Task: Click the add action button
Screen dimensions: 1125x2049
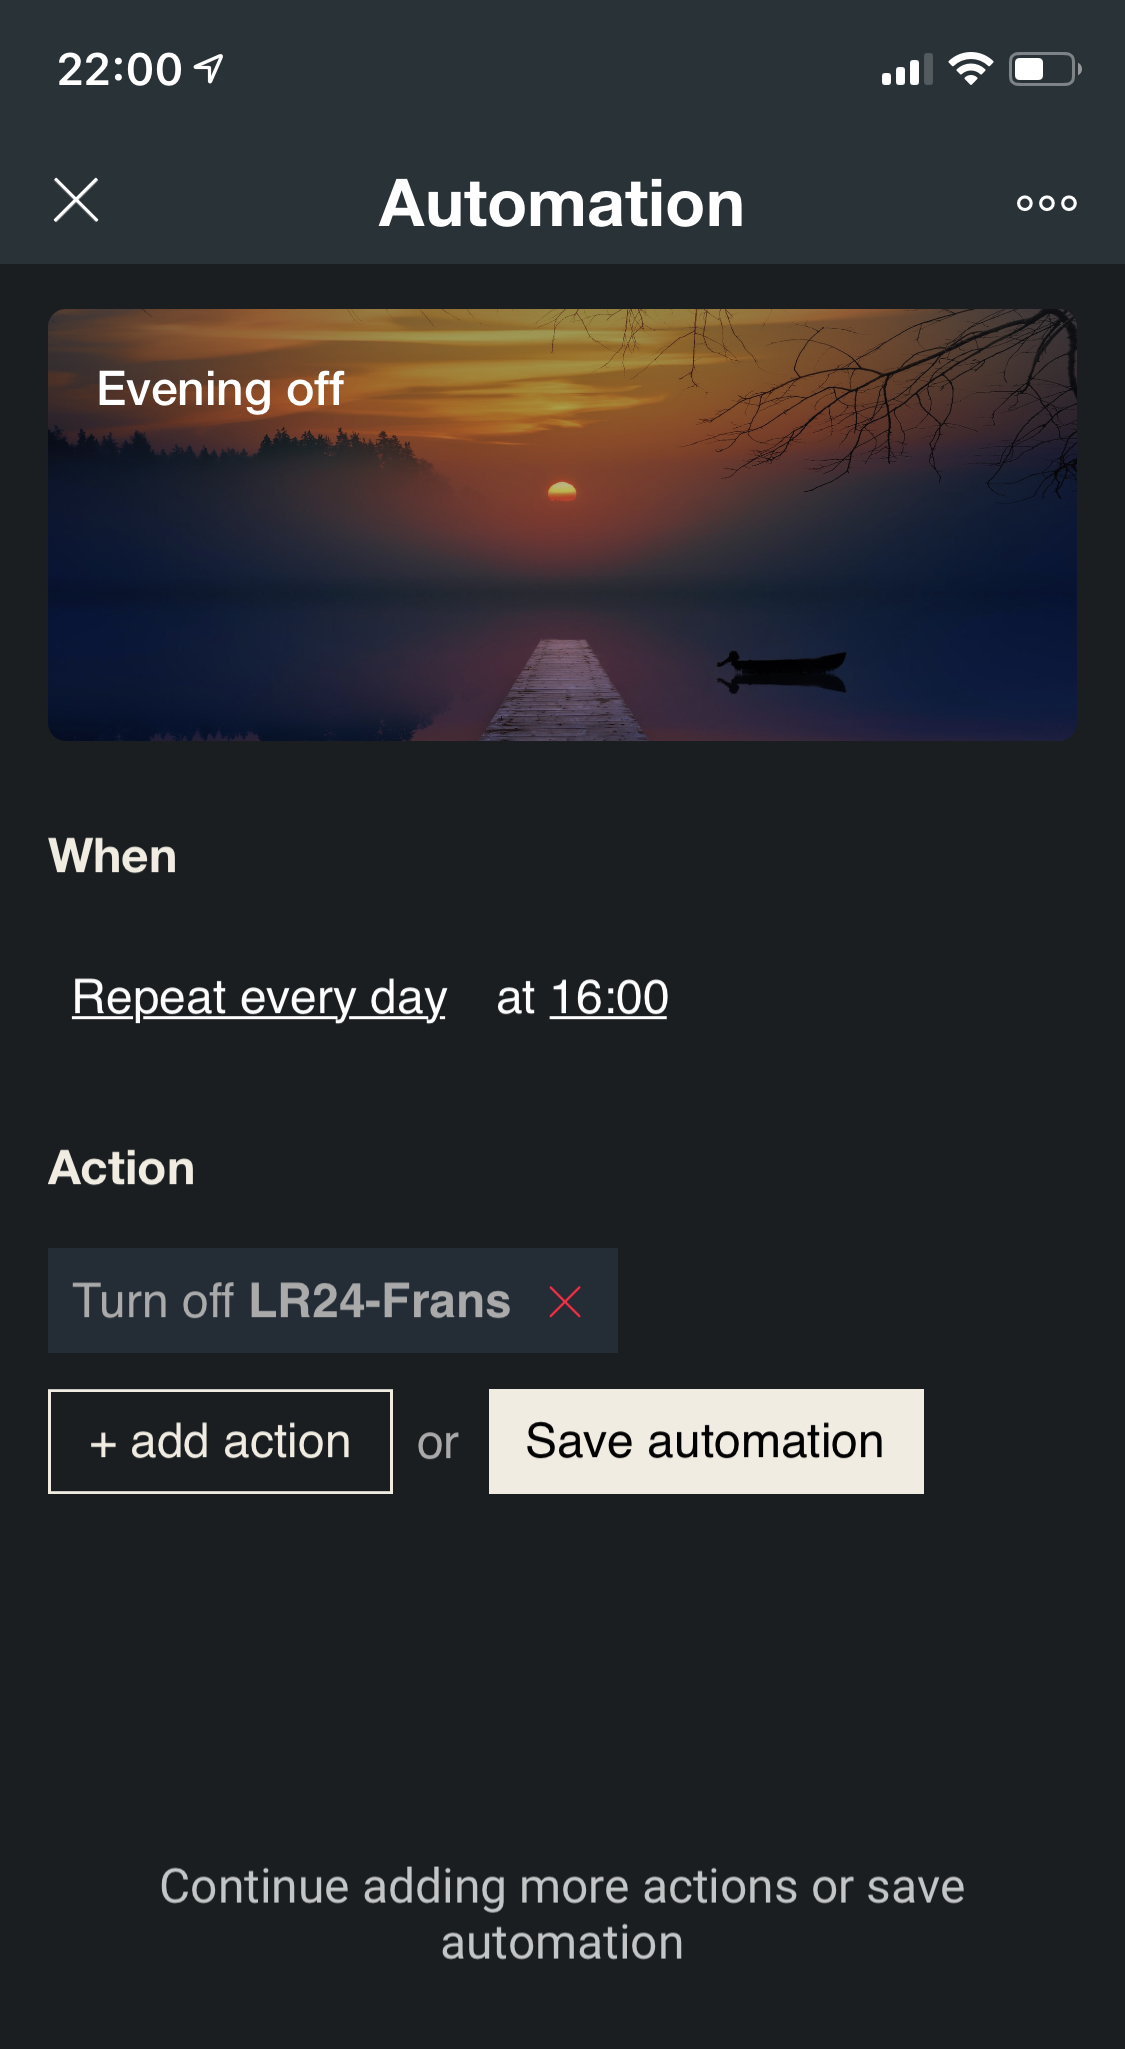Action: coord(220,1441)
